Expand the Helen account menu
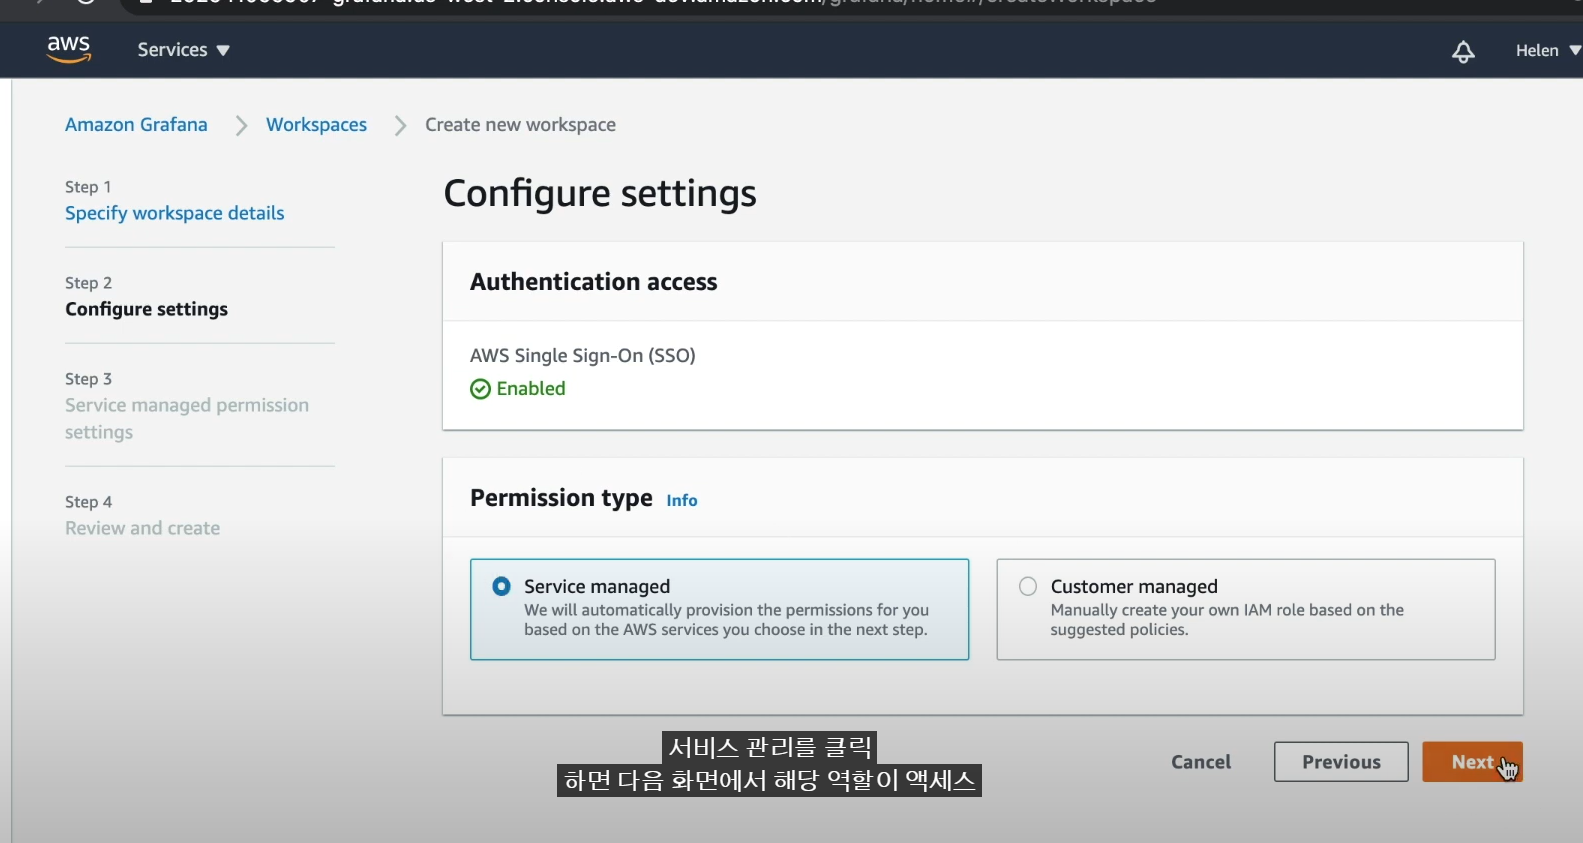 [x=1548, y=51]
